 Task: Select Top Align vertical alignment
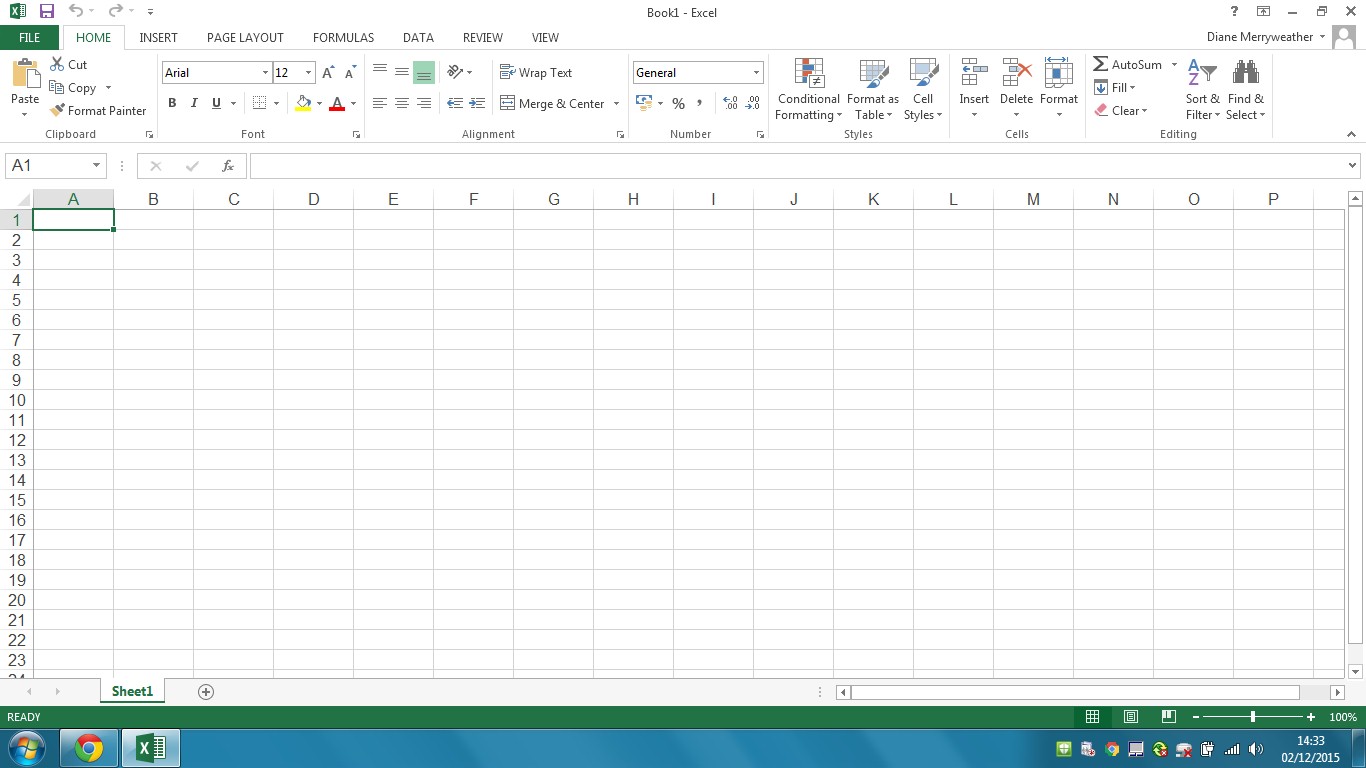(380, 72)
